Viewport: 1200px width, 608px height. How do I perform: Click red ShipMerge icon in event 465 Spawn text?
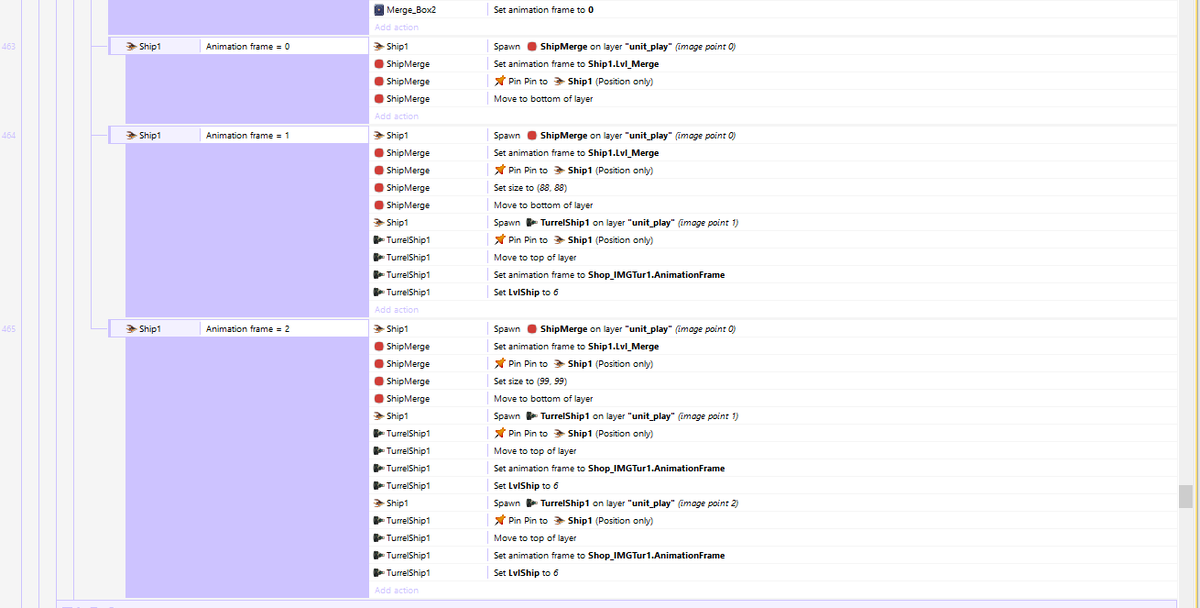click(532, 329)
